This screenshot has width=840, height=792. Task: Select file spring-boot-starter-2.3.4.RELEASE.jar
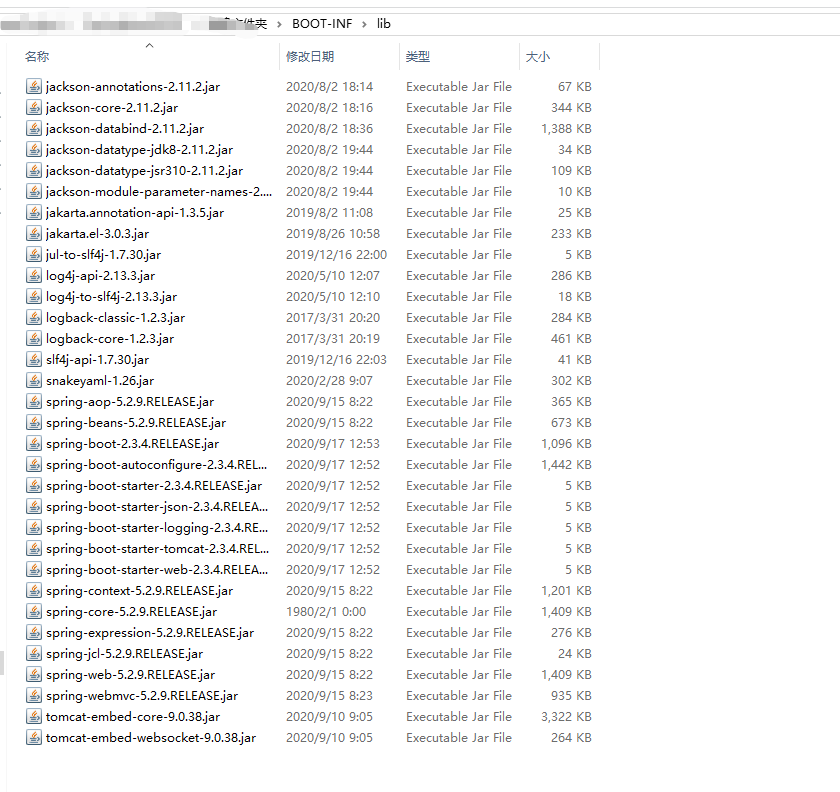(x=154, y=485)
